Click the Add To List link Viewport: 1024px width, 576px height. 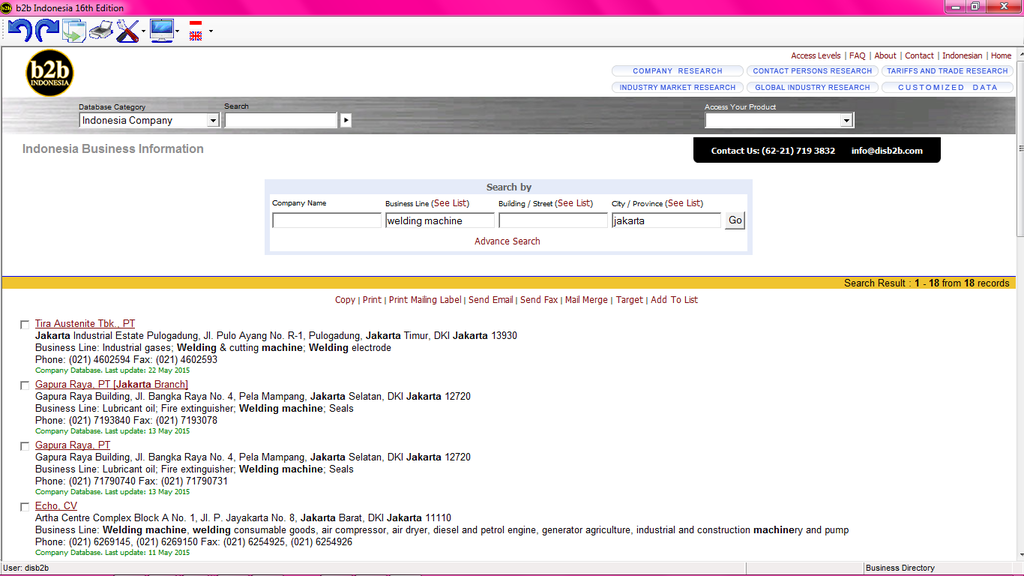click(674, 300)
